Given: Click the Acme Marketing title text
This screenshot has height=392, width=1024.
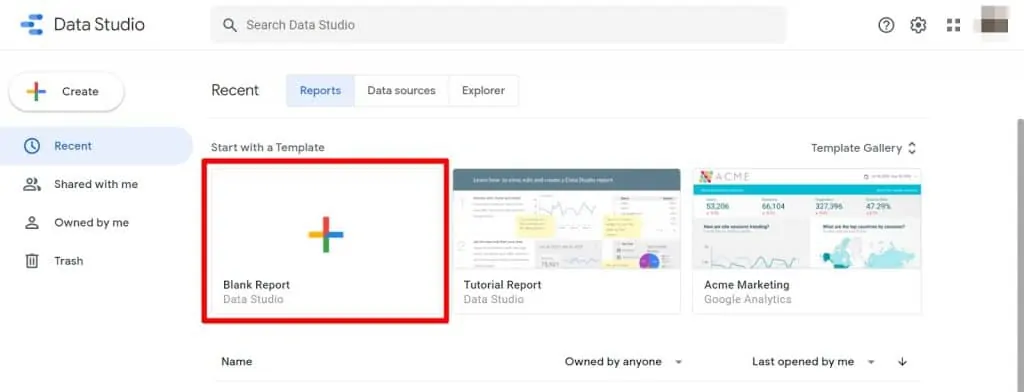Looking at the screenshot, I should coord(746,285).
